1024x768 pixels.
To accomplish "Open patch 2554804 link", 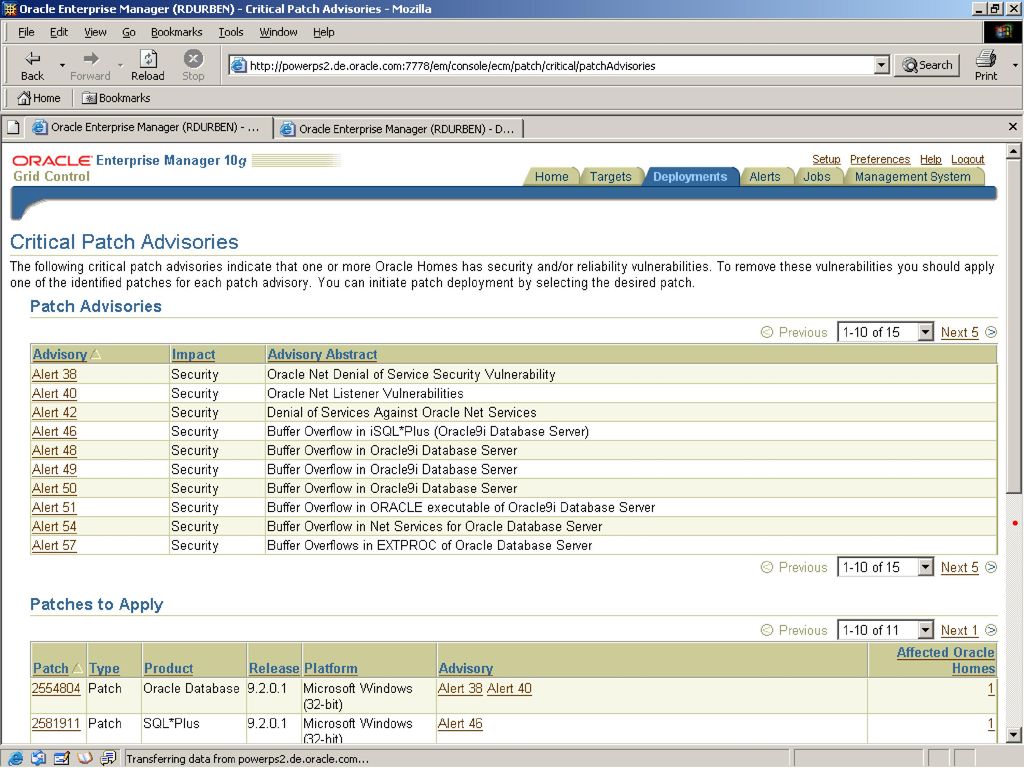I will pyautogui.click(x=56, y=688).
